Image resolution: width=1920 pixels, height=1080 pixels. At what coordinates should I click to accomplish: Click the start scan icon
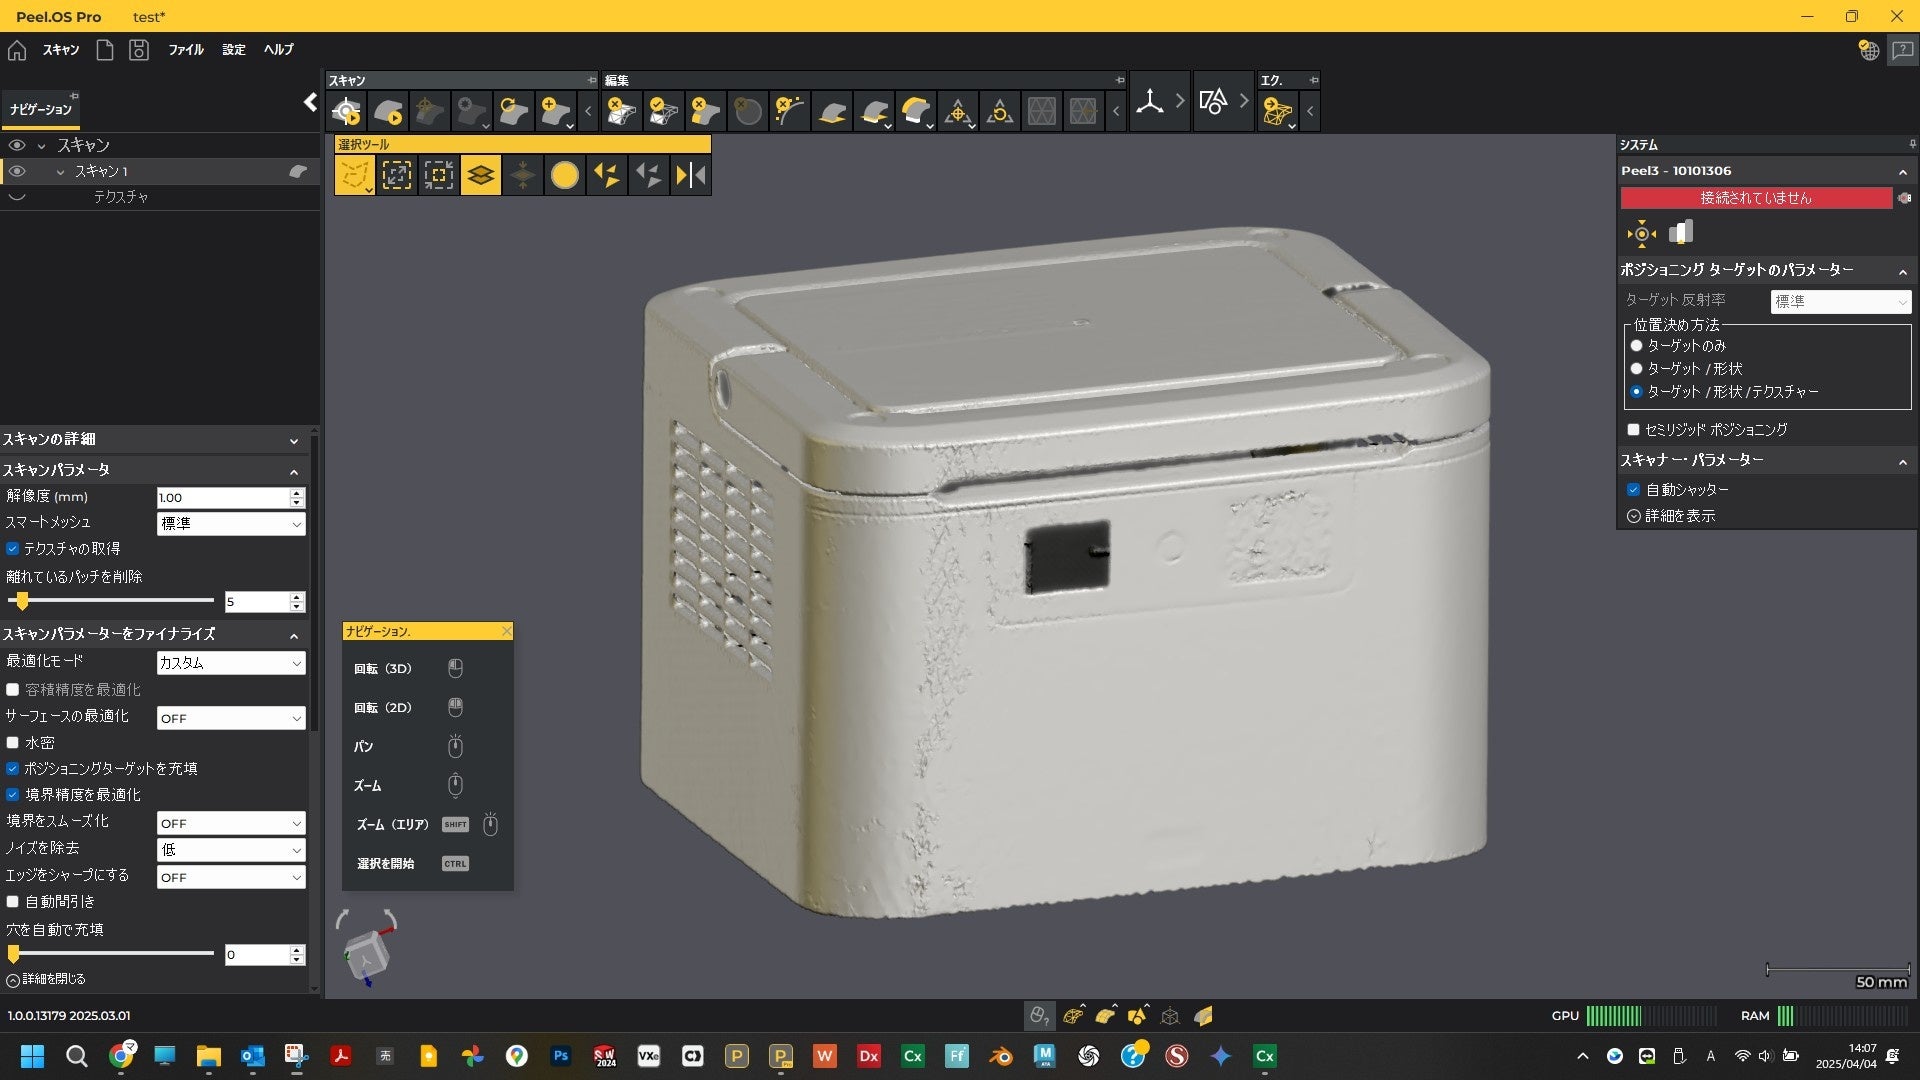[x=388, y=111]
